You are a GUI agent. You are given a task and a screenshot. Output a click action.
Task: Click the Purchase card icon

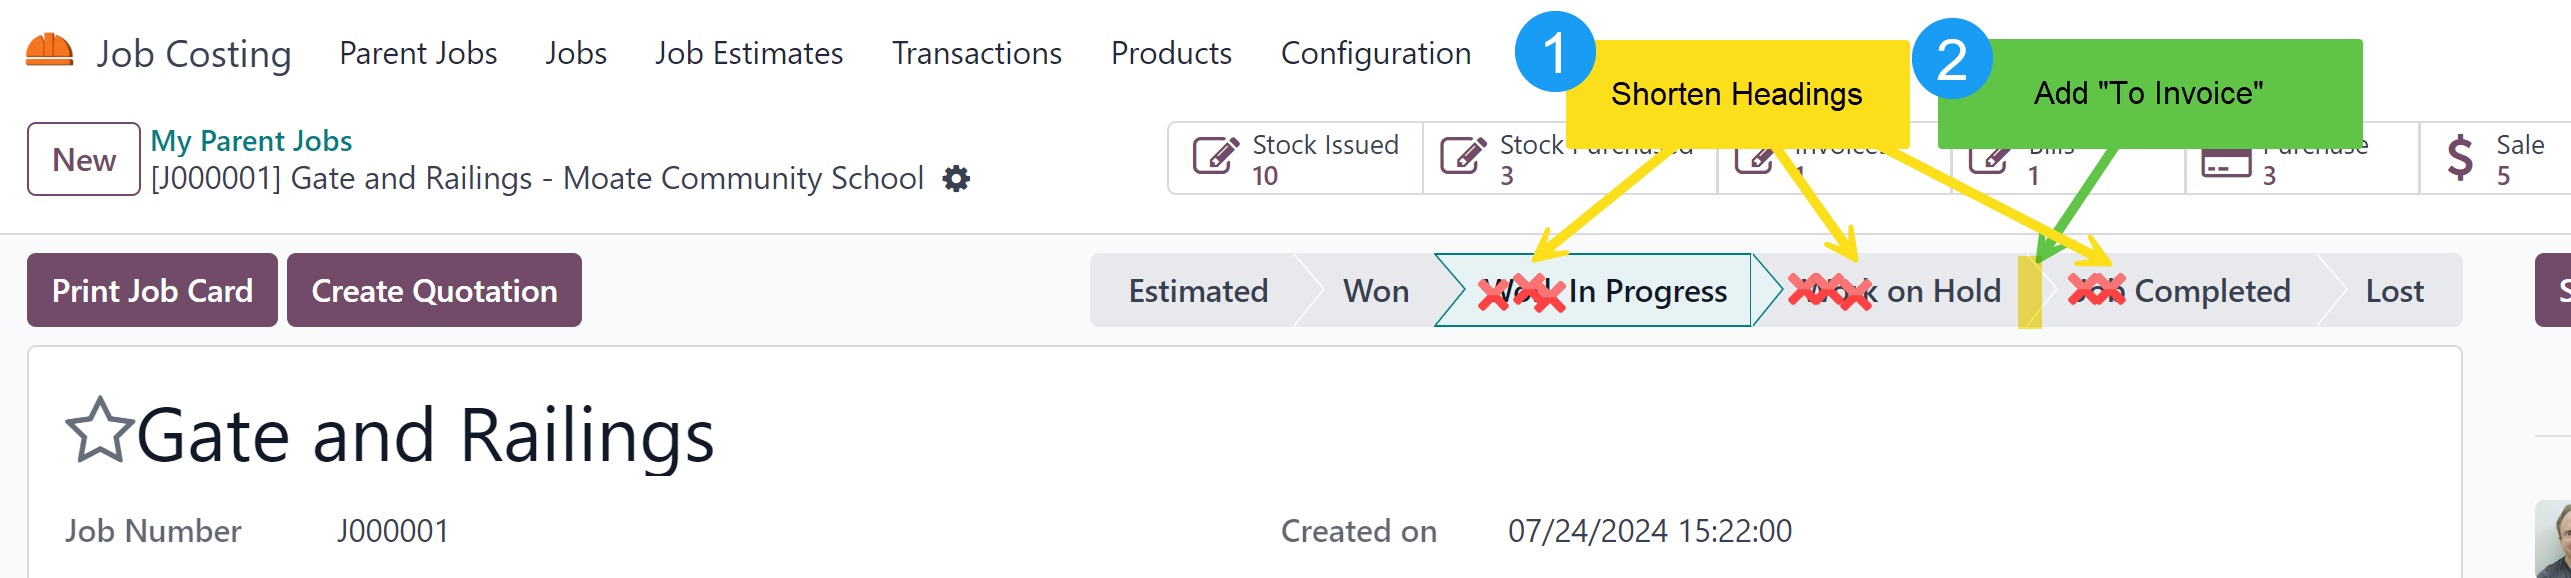pyautogui.click(x=2226, y=163)
